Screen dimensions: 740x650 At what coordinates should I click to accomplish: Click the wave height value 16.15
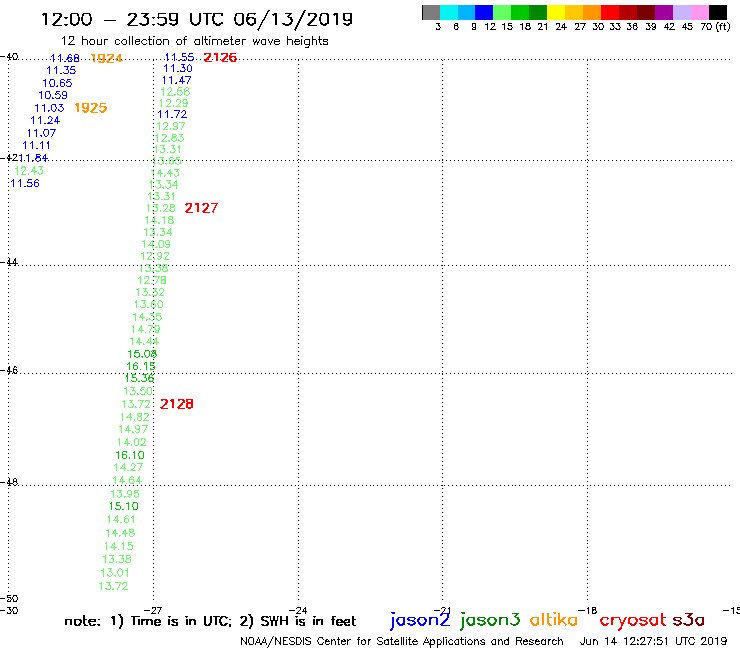(x=141, y=366)
